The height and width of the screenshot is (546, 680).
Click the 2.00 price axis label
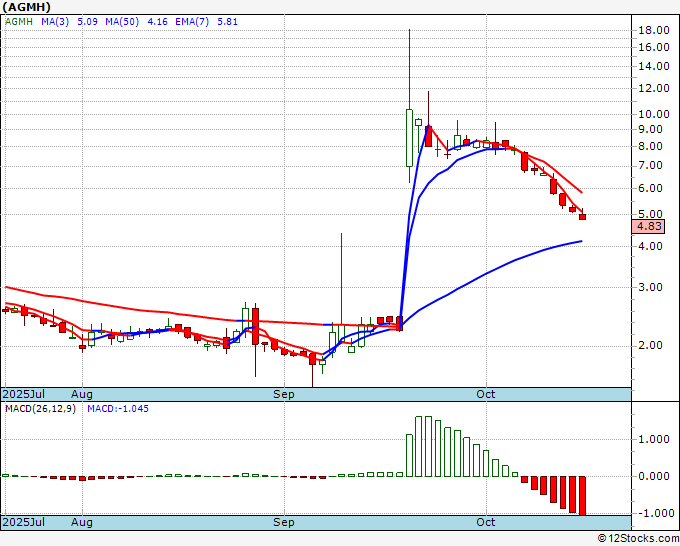coord(651,346)
